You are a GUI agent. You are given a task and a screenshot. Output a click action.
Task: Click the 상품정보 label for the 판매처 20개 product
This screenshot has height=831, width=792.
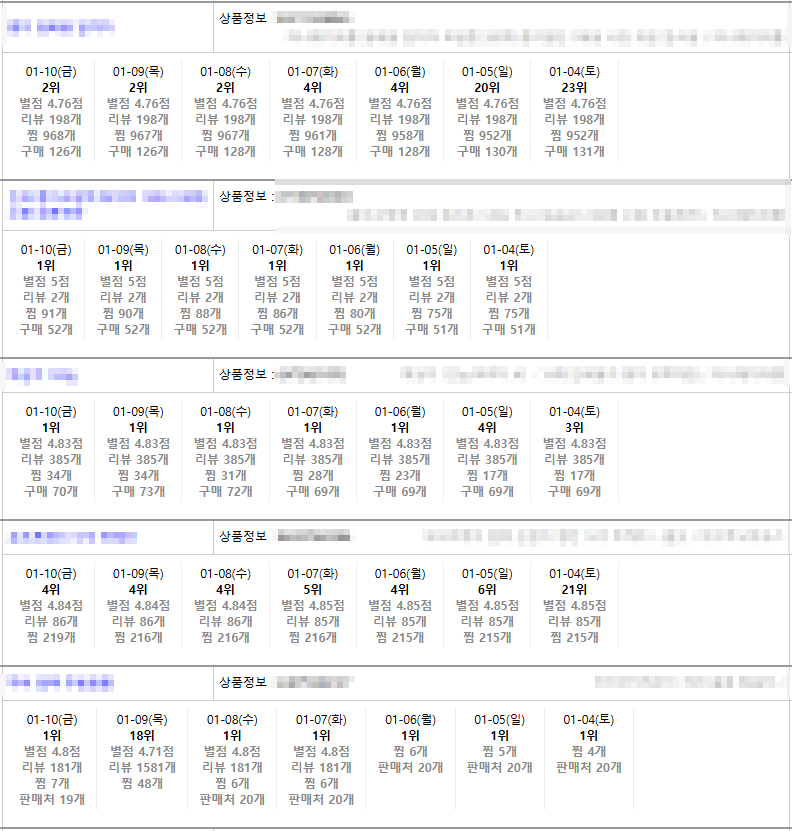point(243,682)
